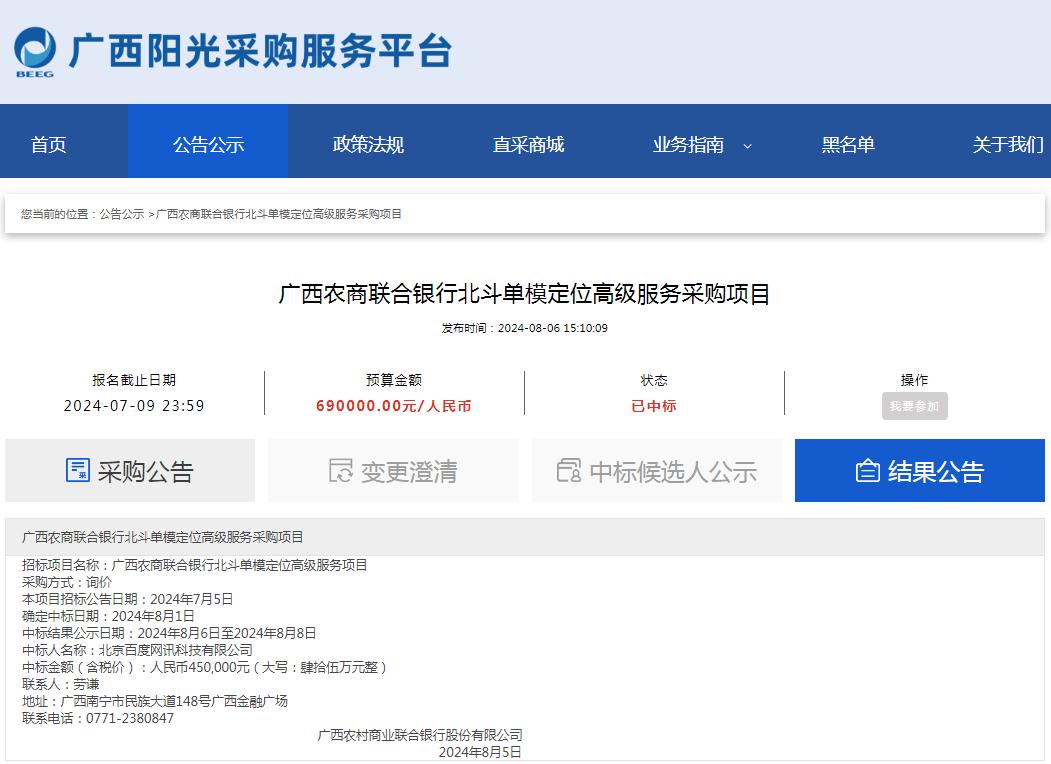
Task: Select status text 已中标
Action: pyautogui.click(x=654, y=406)
